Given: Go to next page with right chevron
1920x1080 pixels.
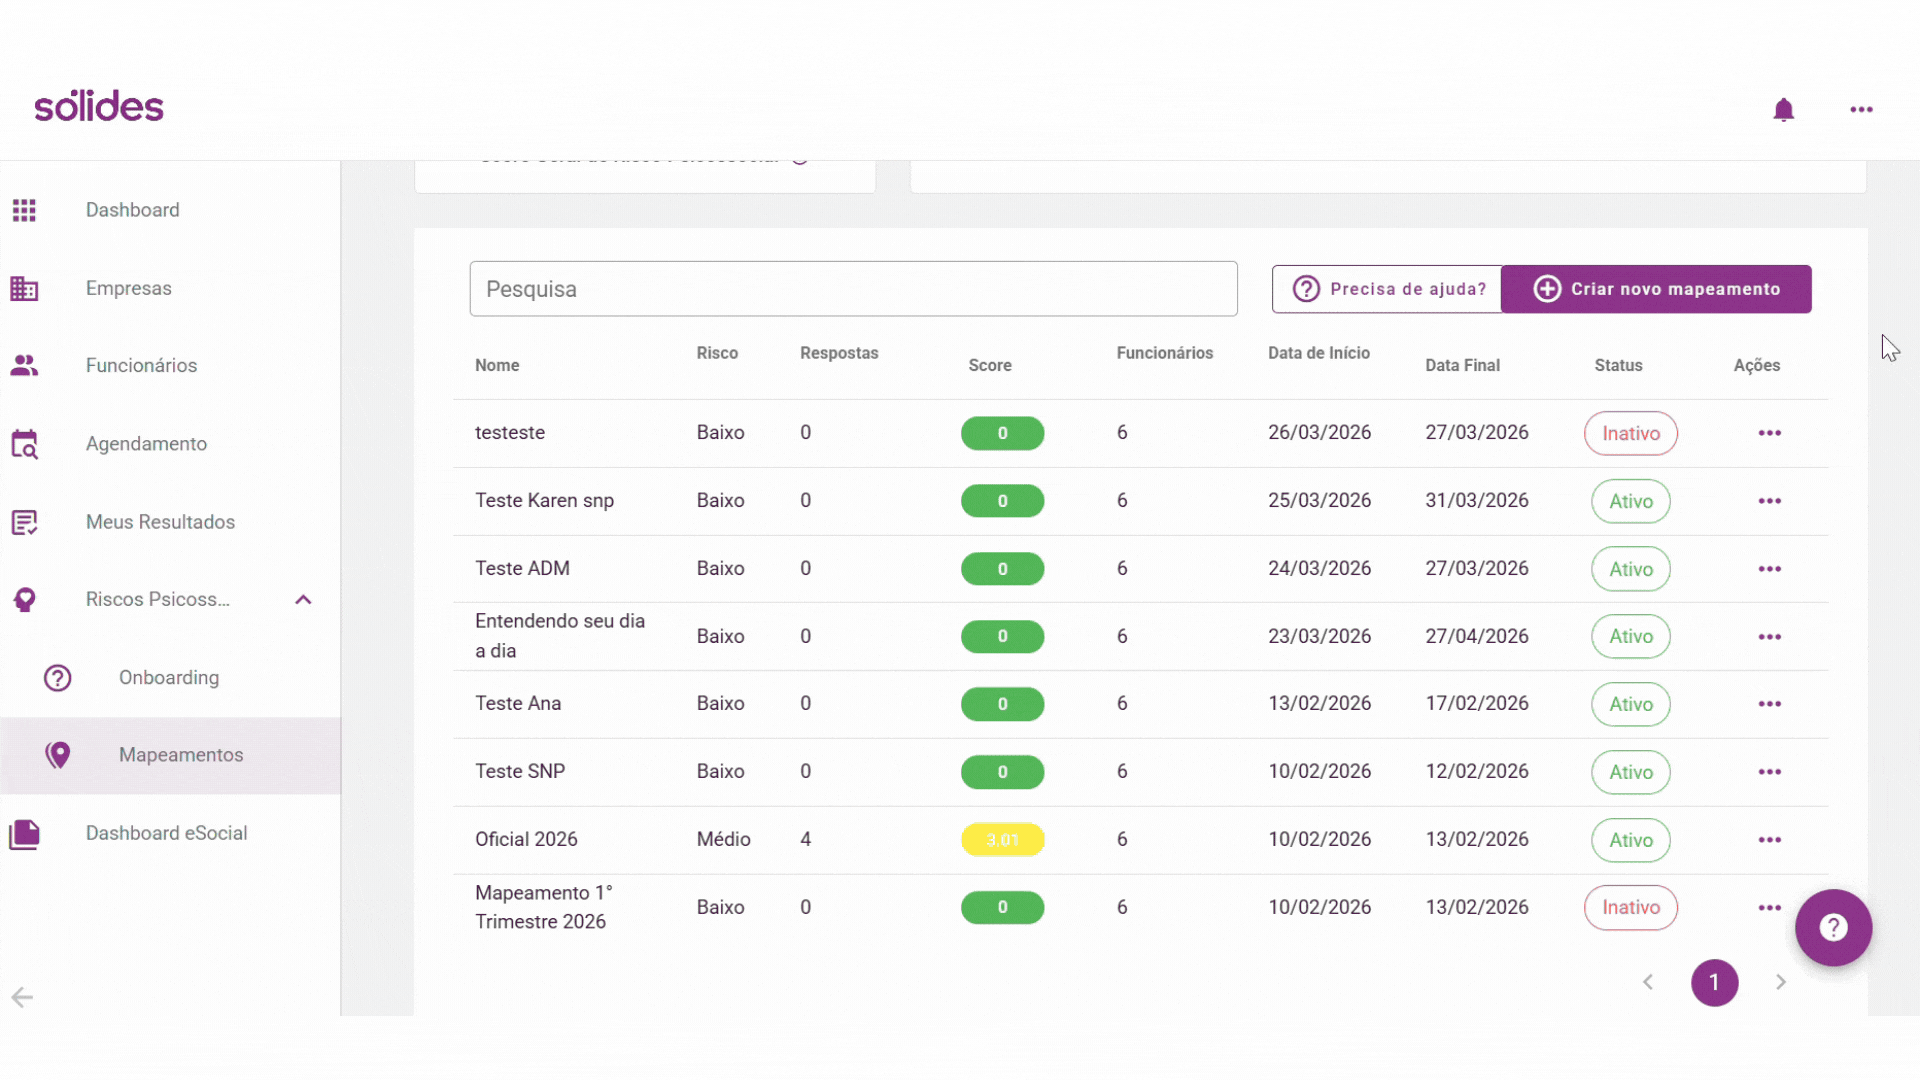Looking at the screenshot, I should pos(1780,982).
